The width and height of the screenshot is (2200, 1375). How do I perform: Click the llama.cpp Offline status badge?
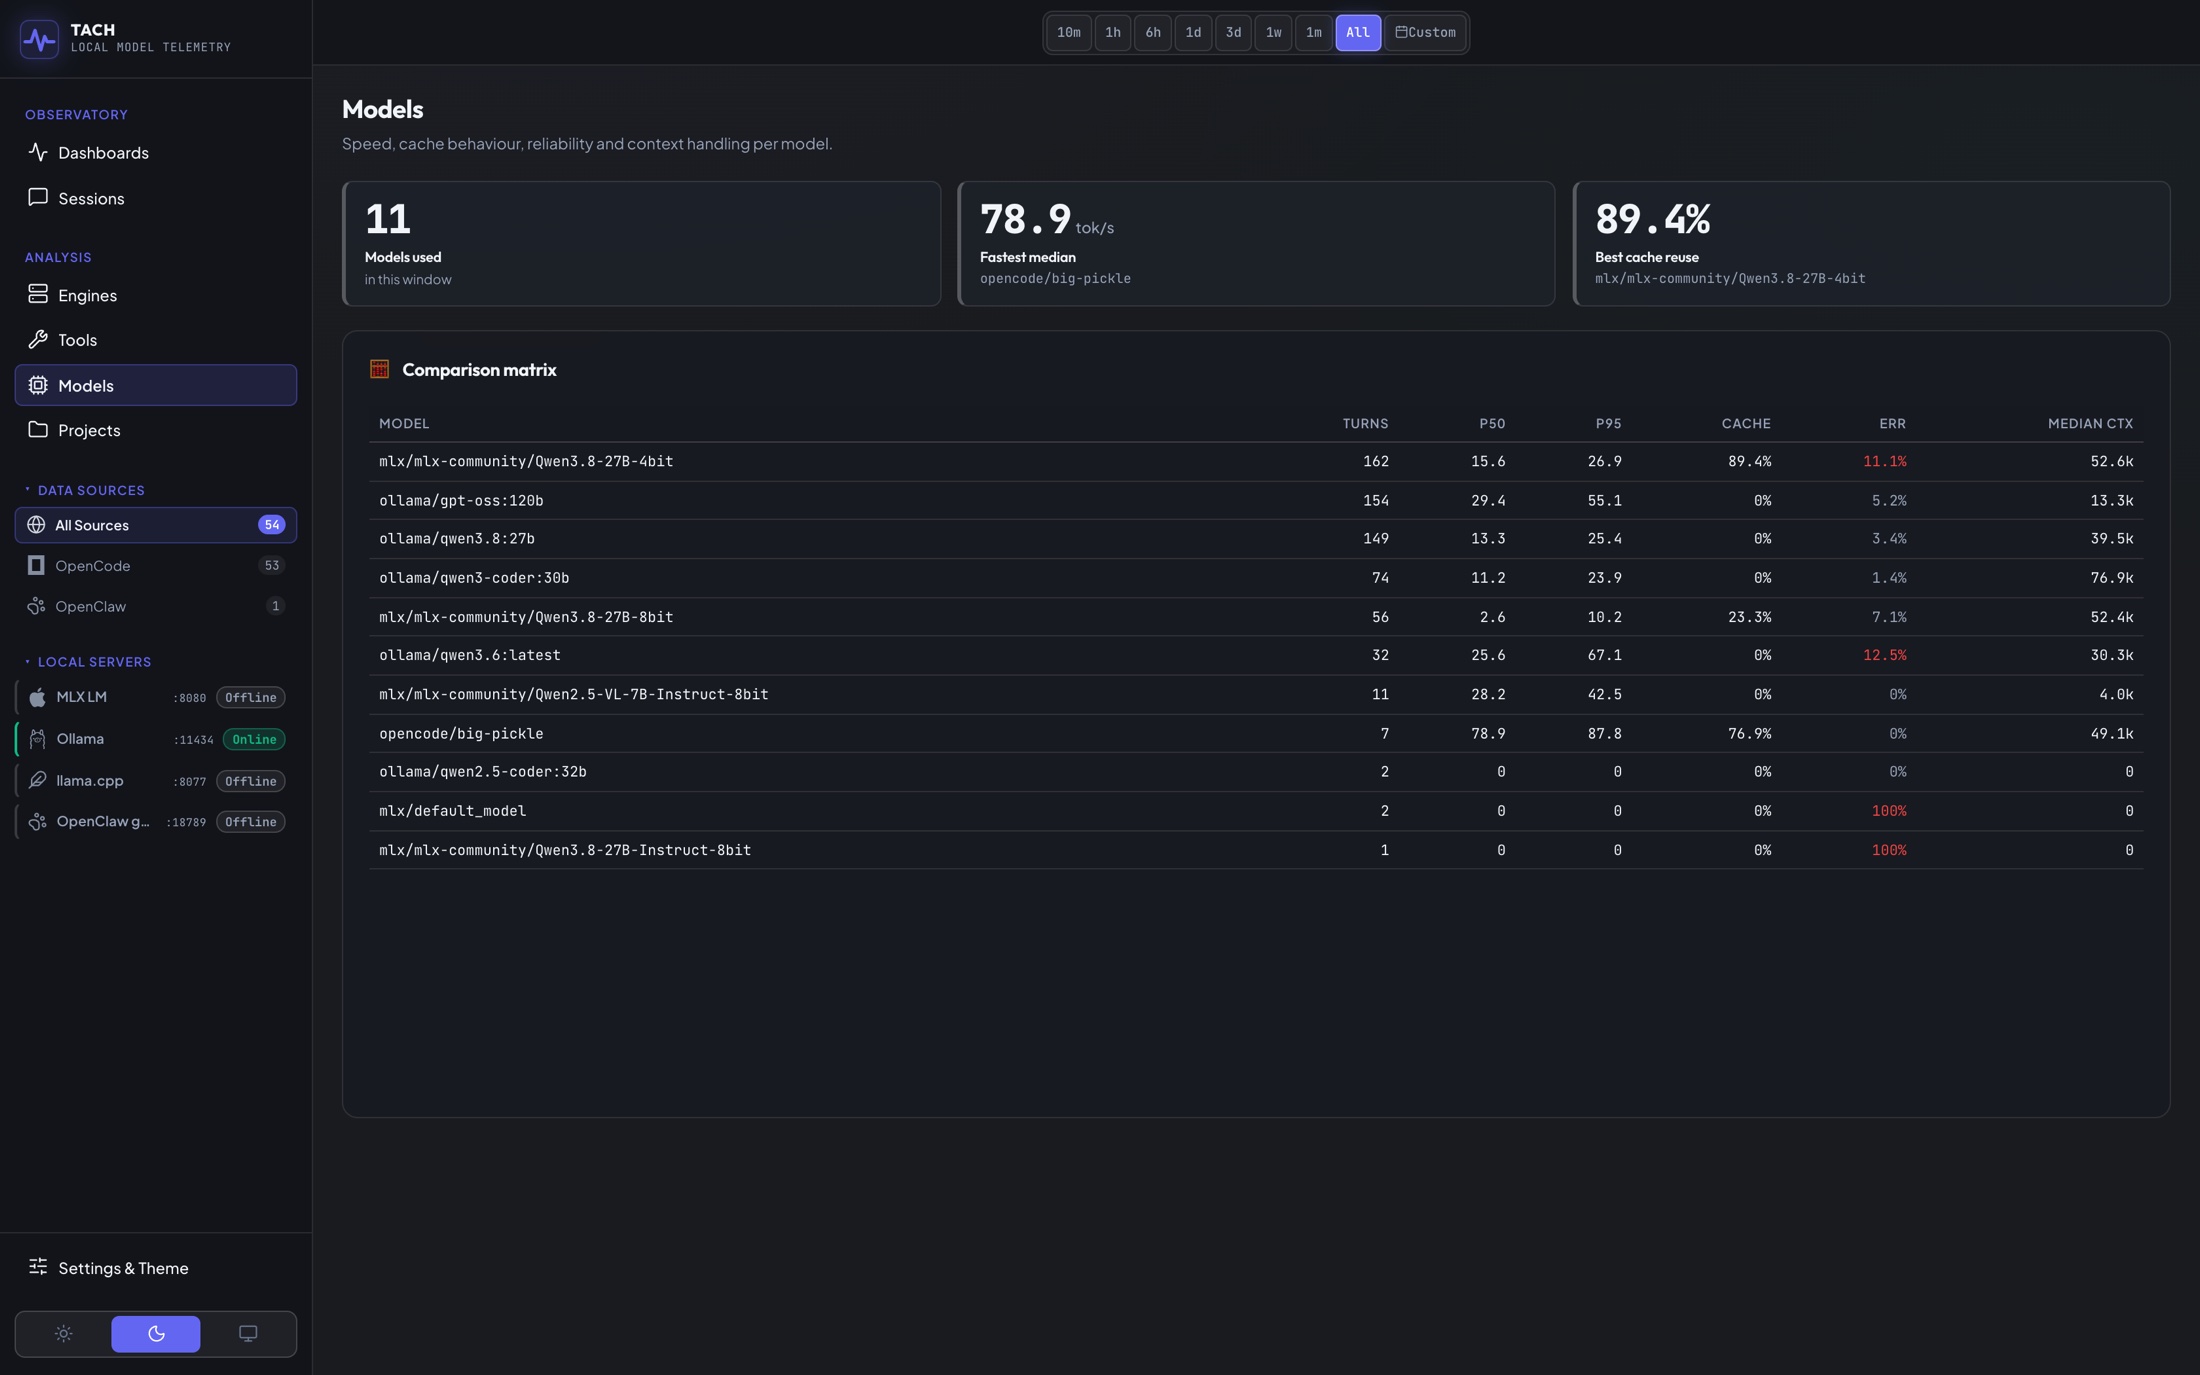click(250, 780)
